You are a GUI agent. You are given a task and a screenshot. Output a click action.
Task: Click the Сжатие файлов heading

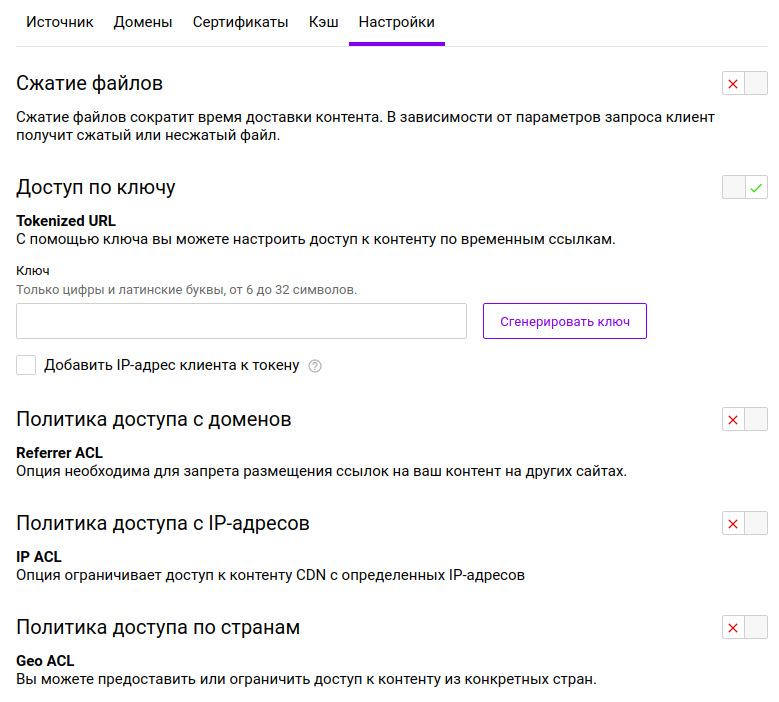[89, 83]
